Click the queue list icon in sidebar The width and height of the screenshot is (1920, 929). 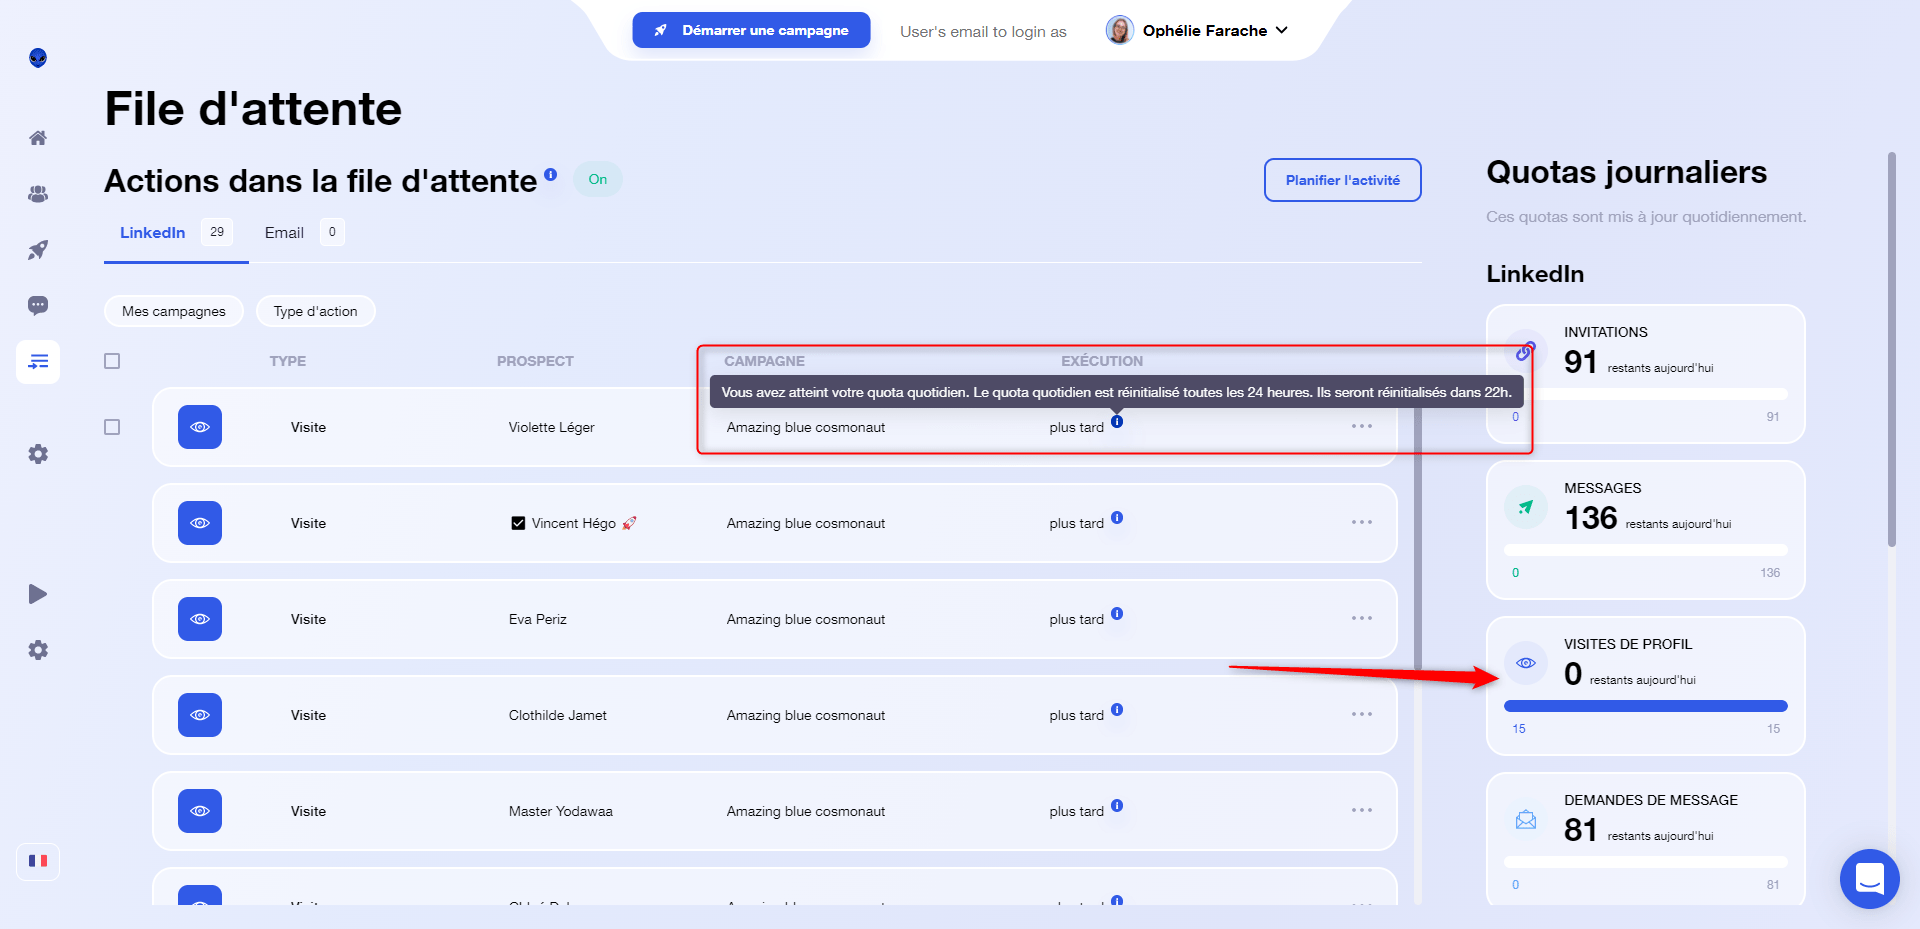(x=38, y=362)
